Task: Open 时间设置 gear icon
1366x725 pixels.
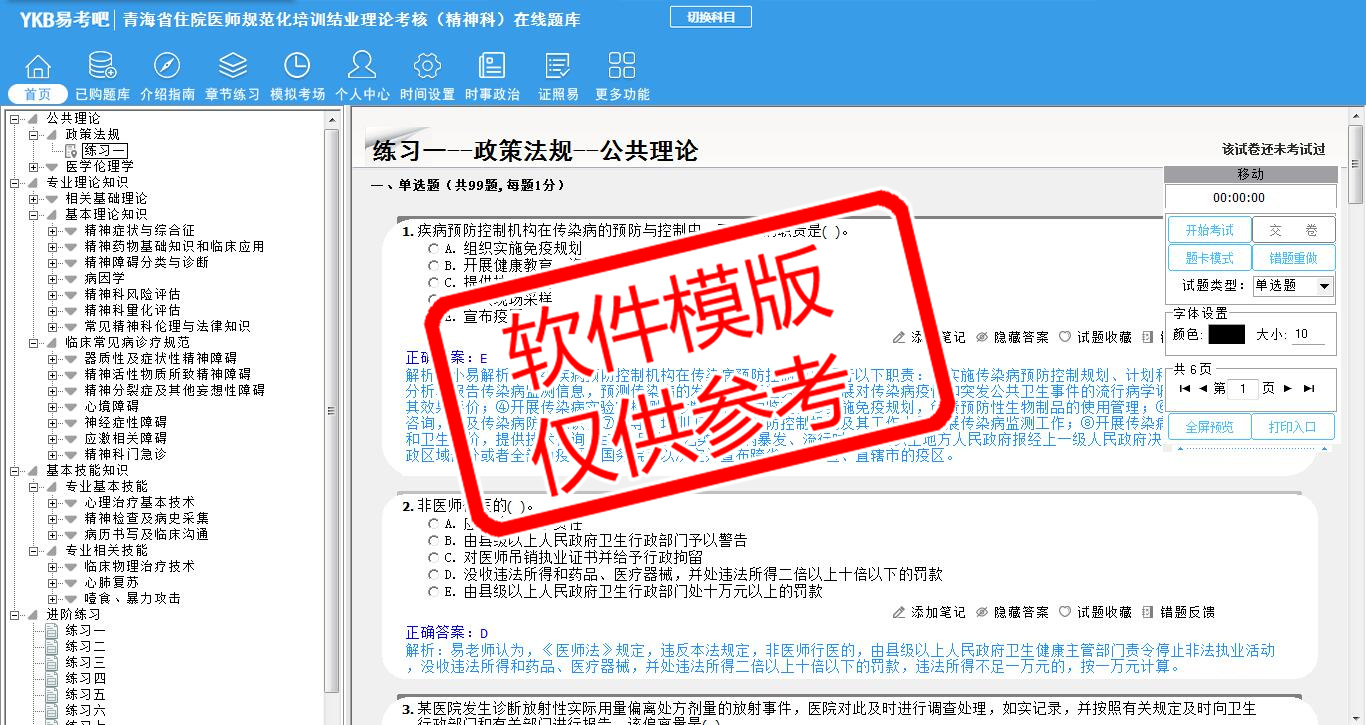Action: pyautogui.click(x=427, y=67)
